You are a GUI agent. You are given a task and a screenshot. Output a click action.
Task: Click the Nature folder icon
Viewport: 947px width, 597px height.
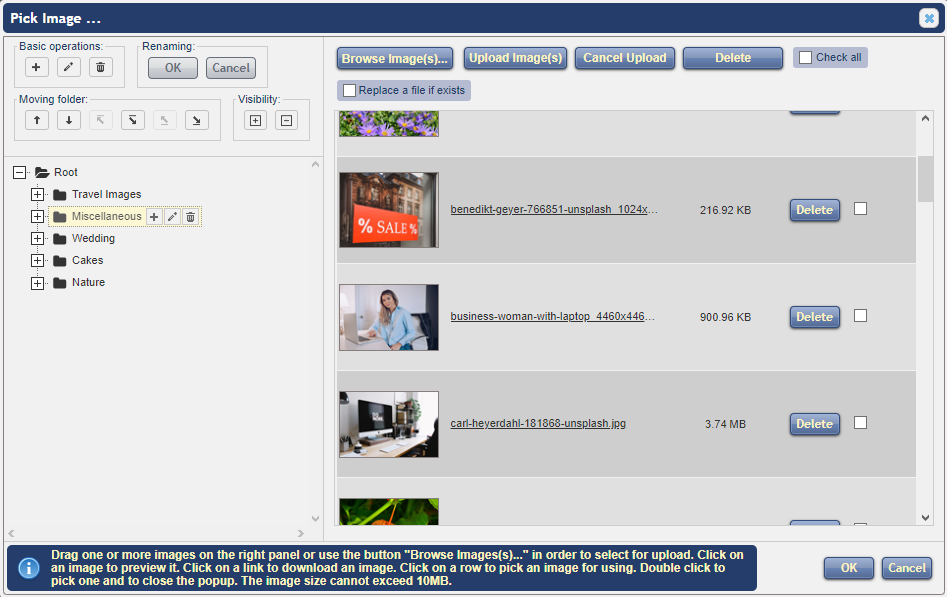[x=59, y=283]
